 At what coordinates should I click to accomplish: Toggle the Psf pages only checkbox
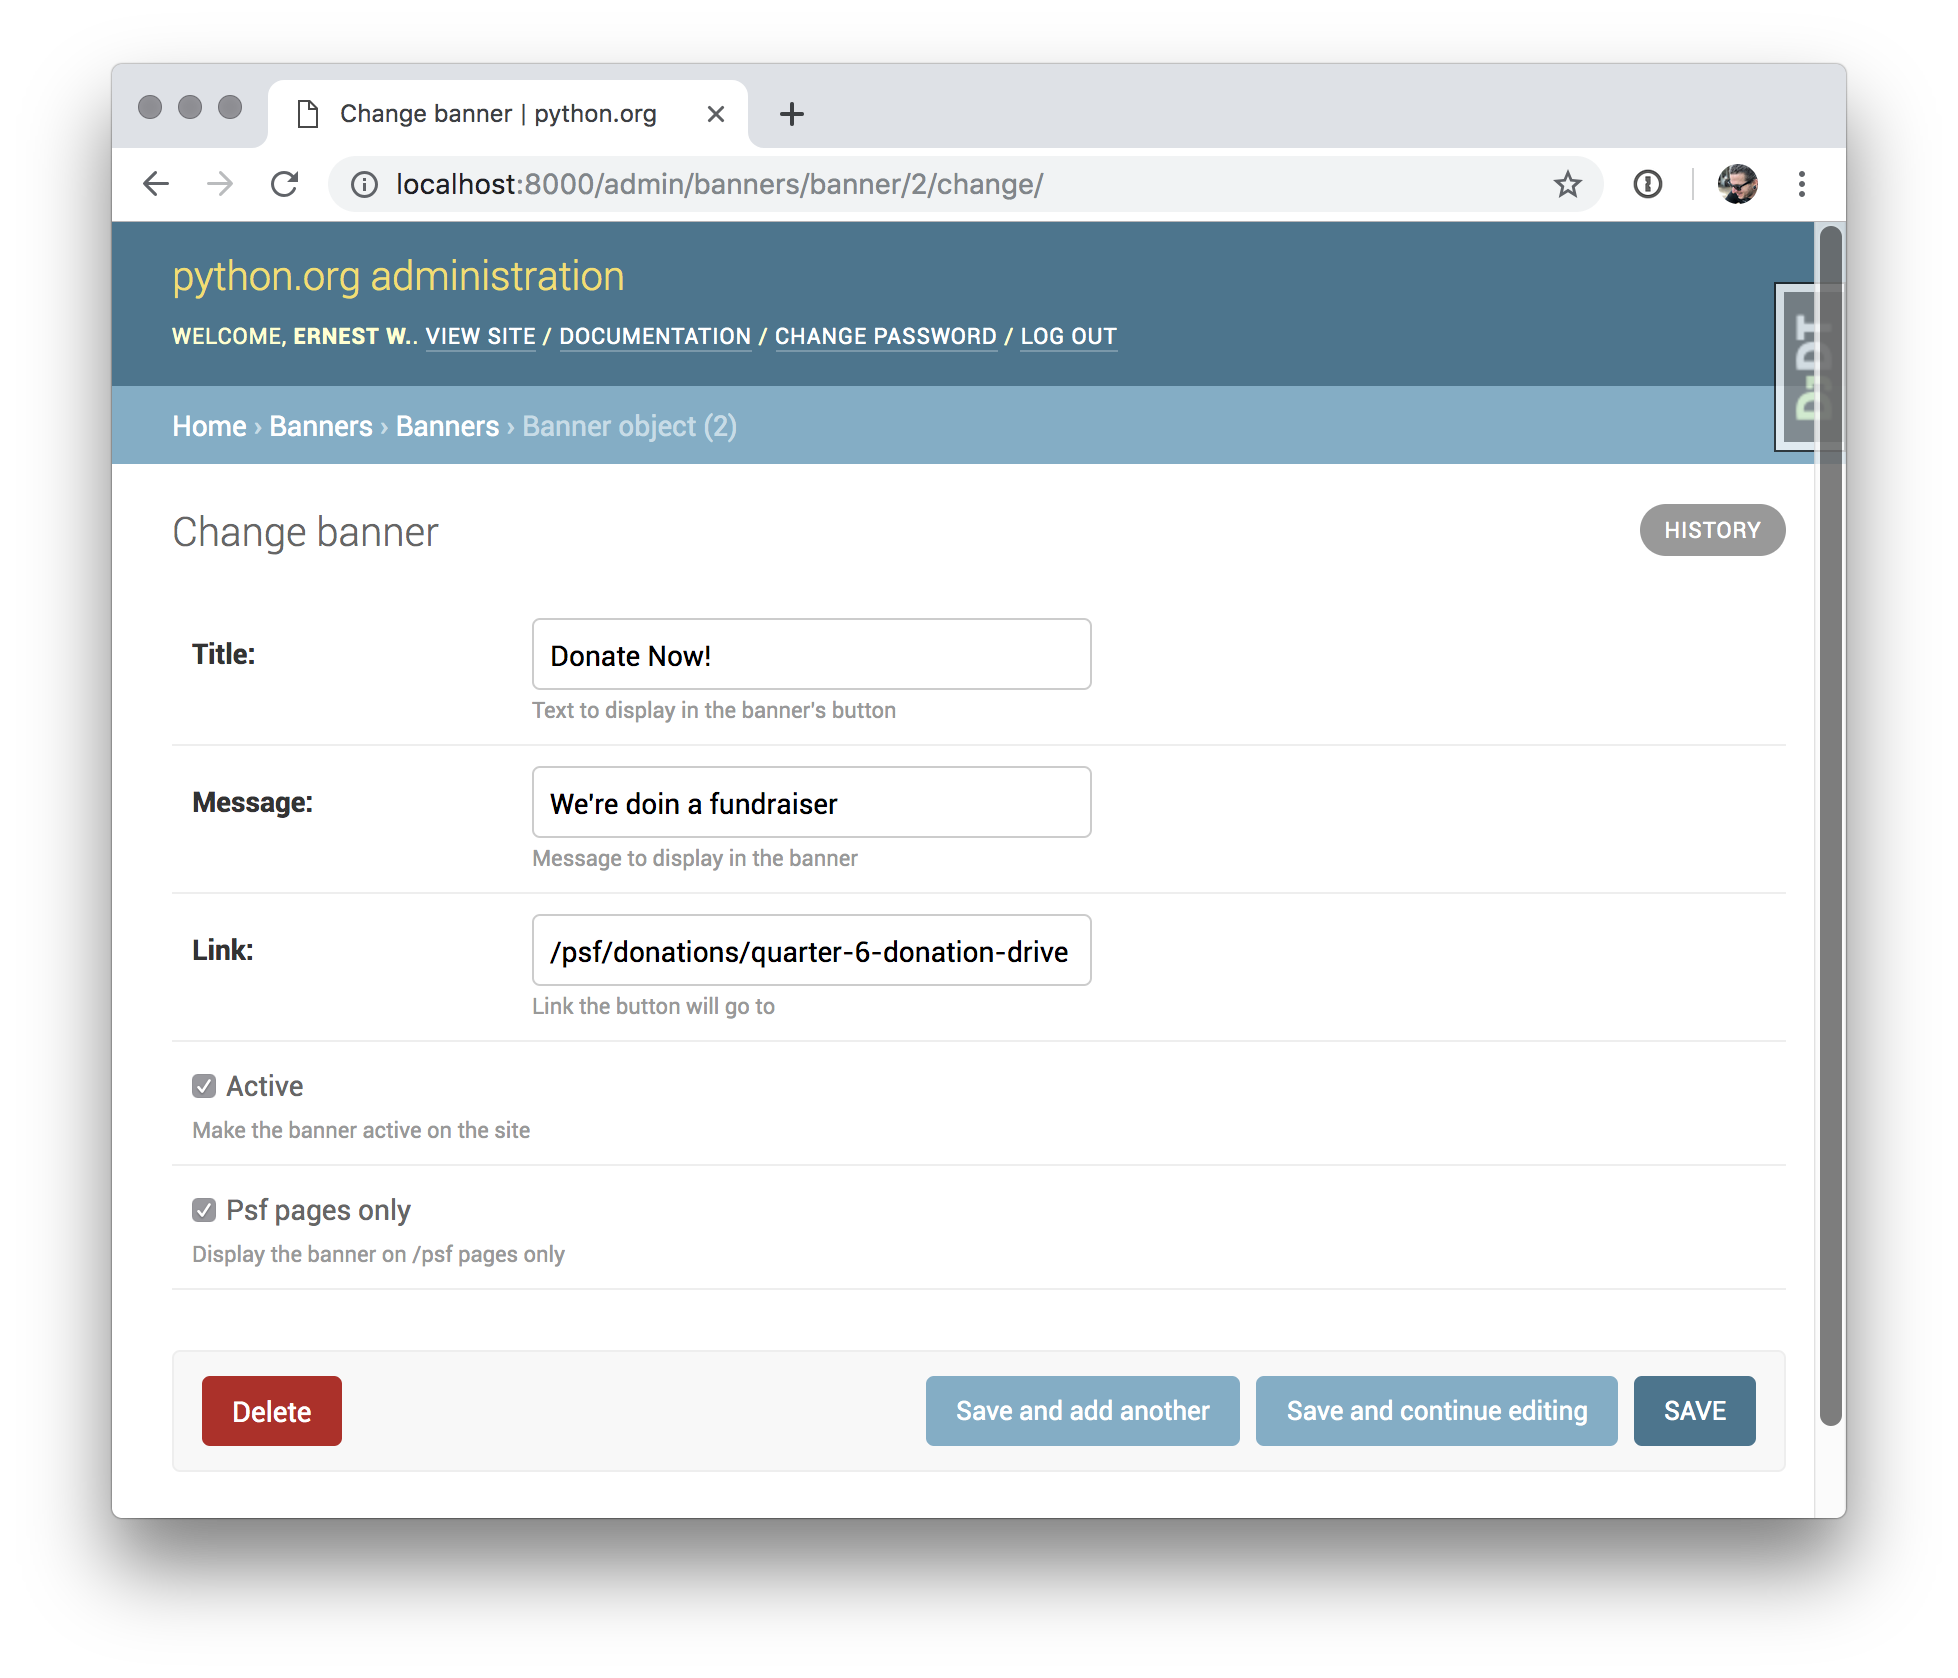204,1210
